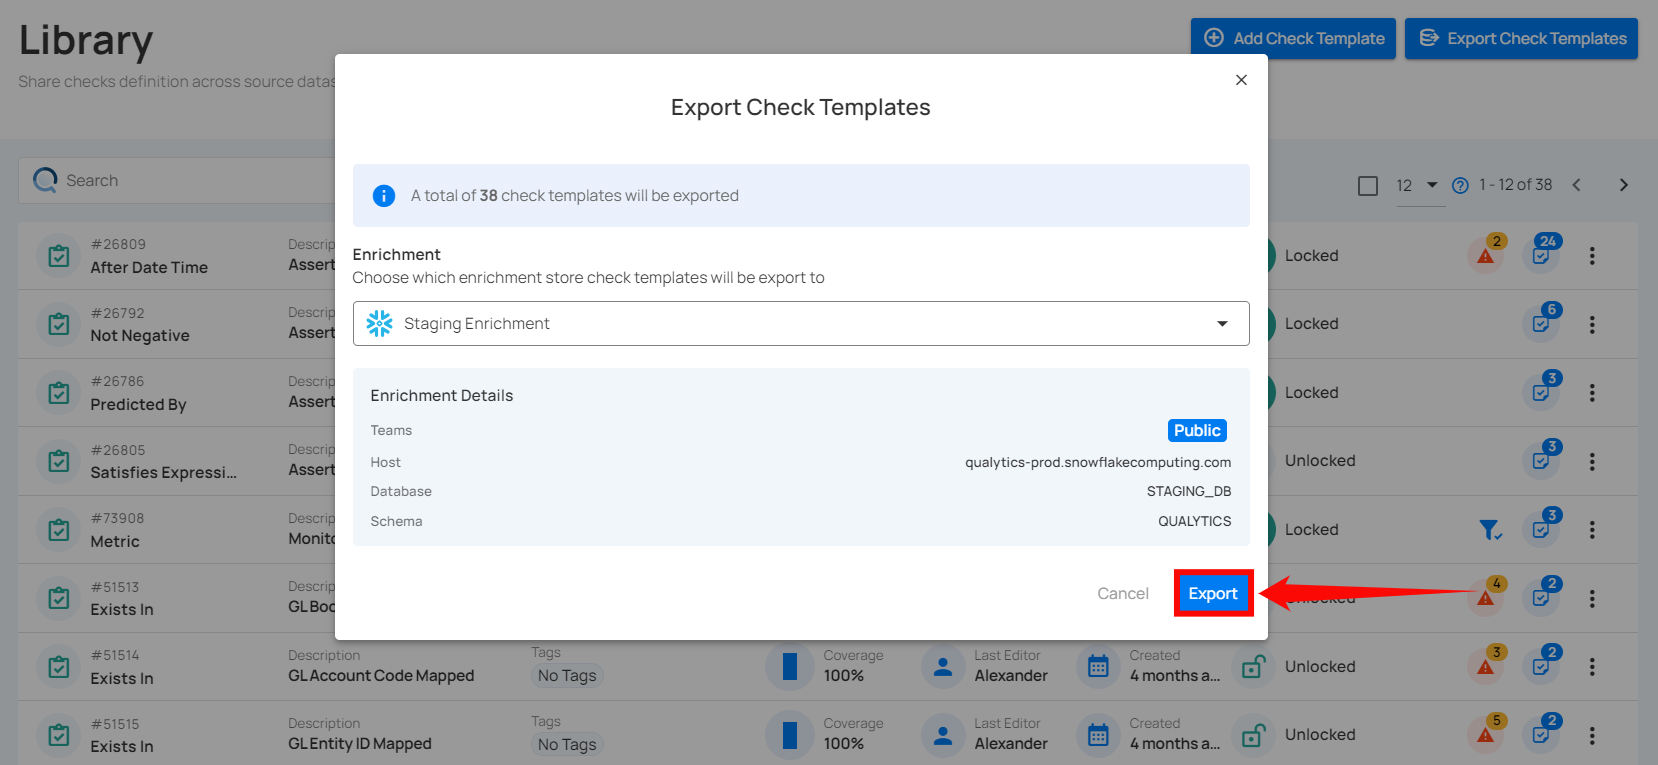This screenshot has height=765, width=1658.
Task: Open the Predicted By row options menu
Action: coord(1592,393)
